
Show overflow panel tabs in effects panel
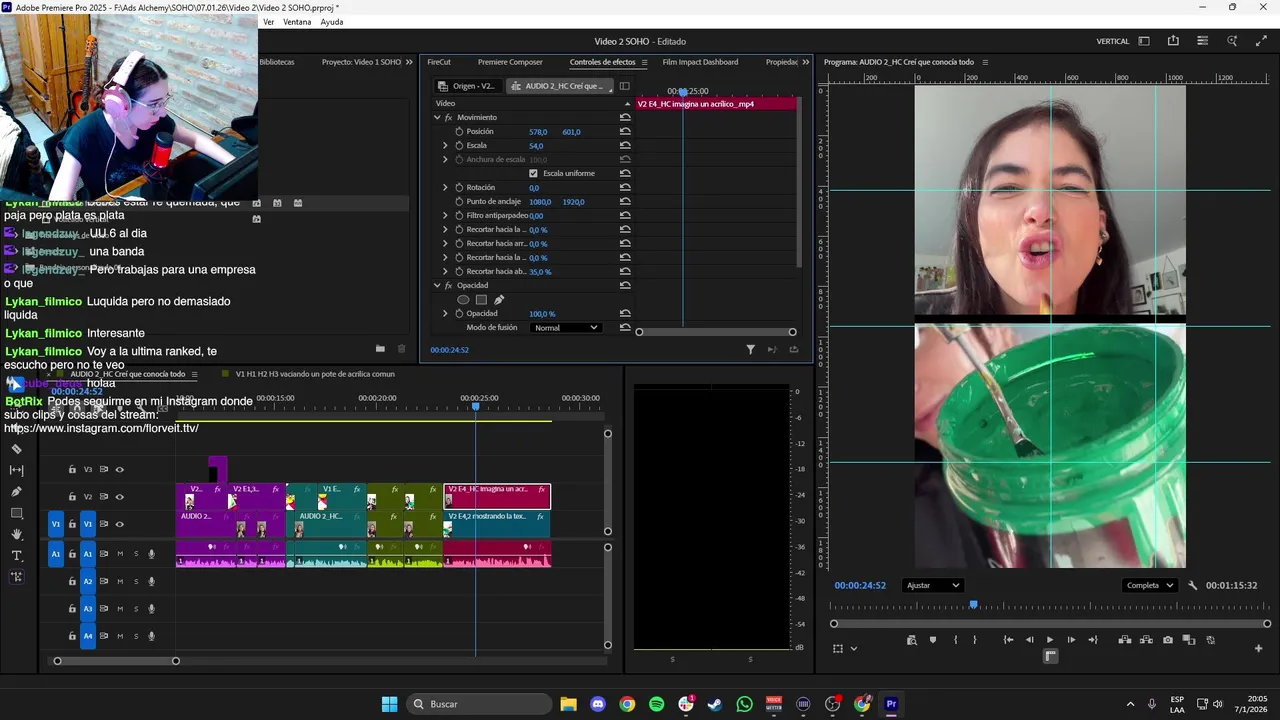tap(806, 62)
